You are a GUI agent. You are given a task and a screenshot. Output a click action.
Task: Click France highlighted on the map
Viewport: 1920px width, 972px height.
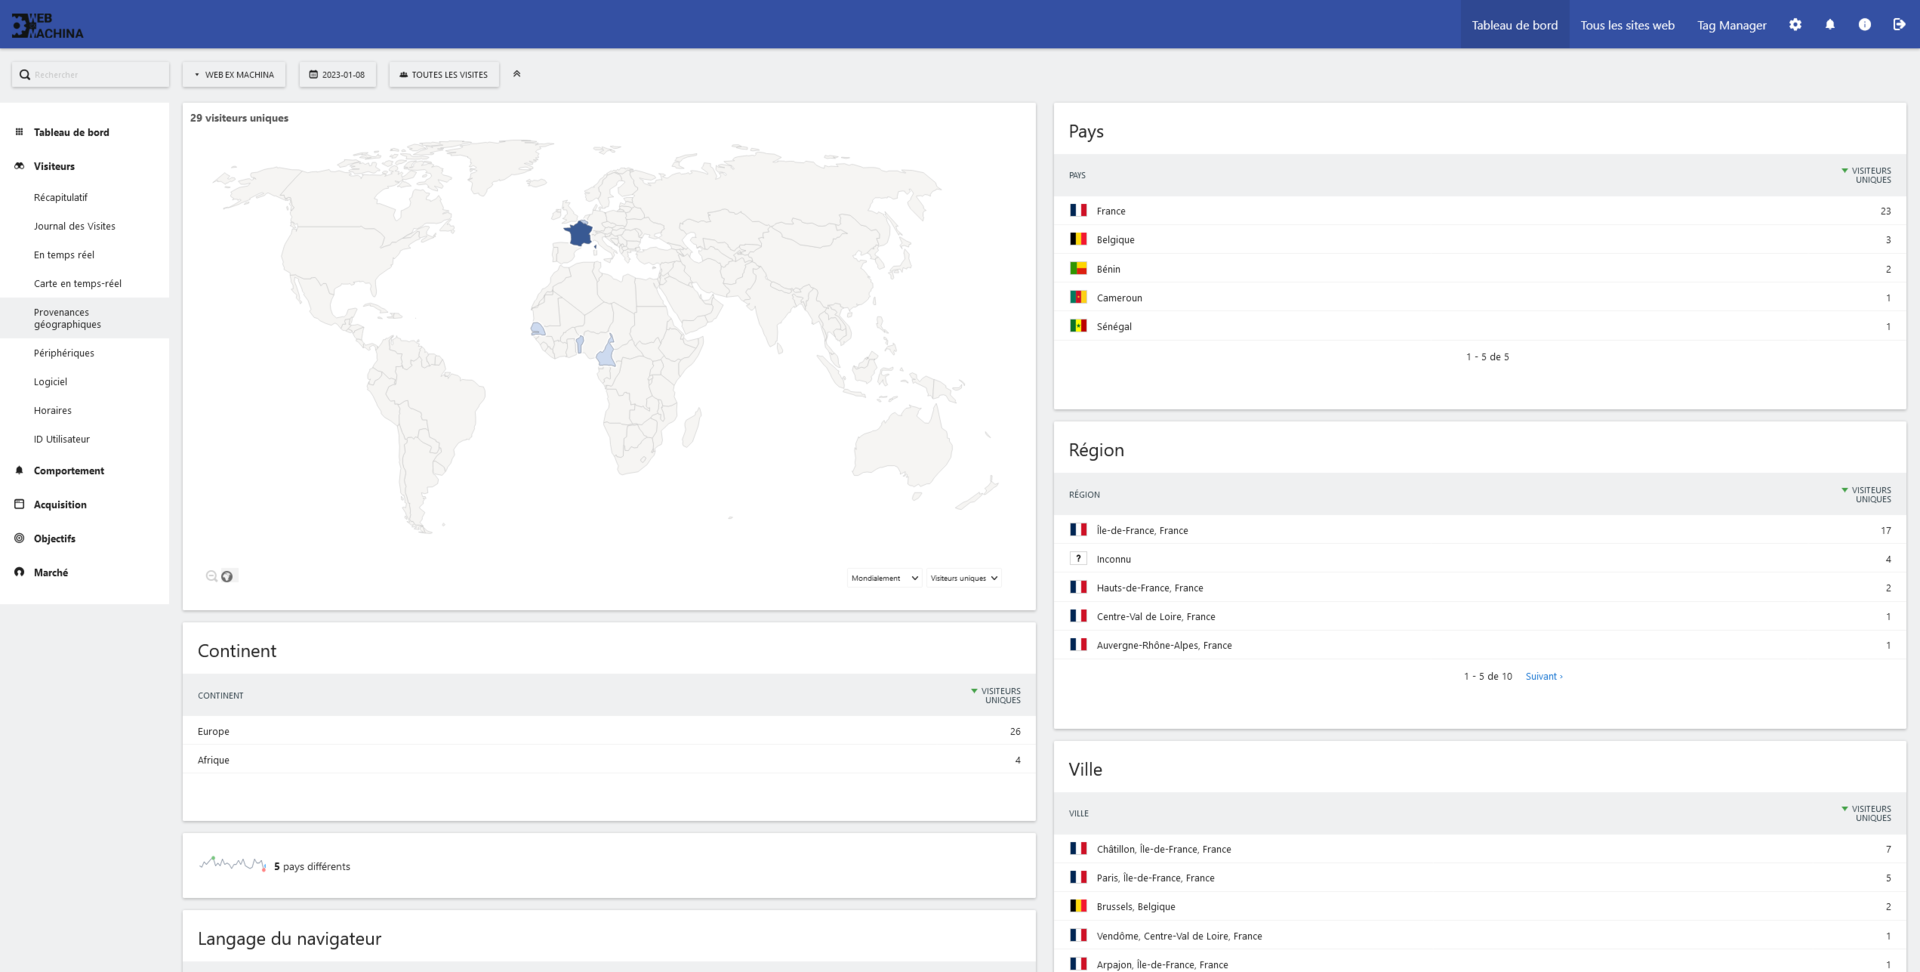[x=579, y=234]
